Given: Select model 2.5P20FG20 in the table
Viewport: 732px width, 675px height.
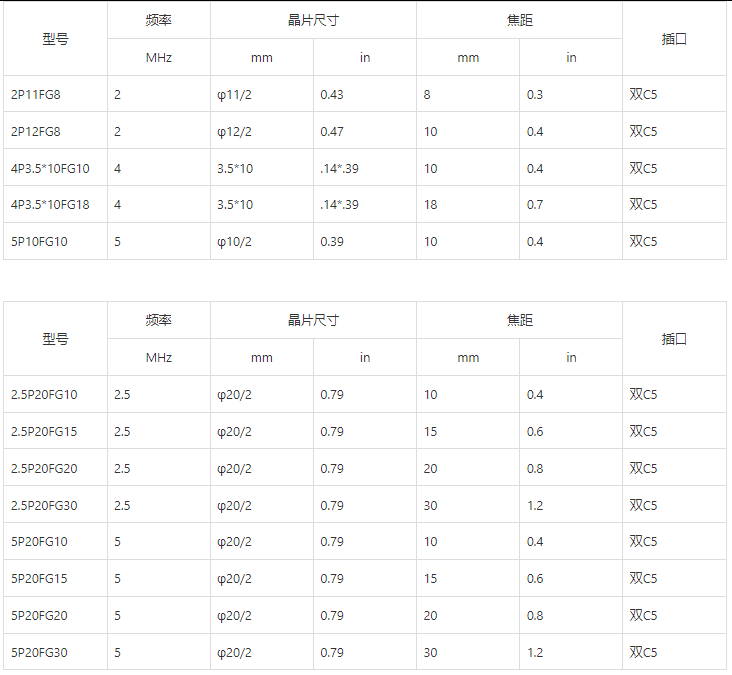Looking at the screenshot, I should pos(44,468).
